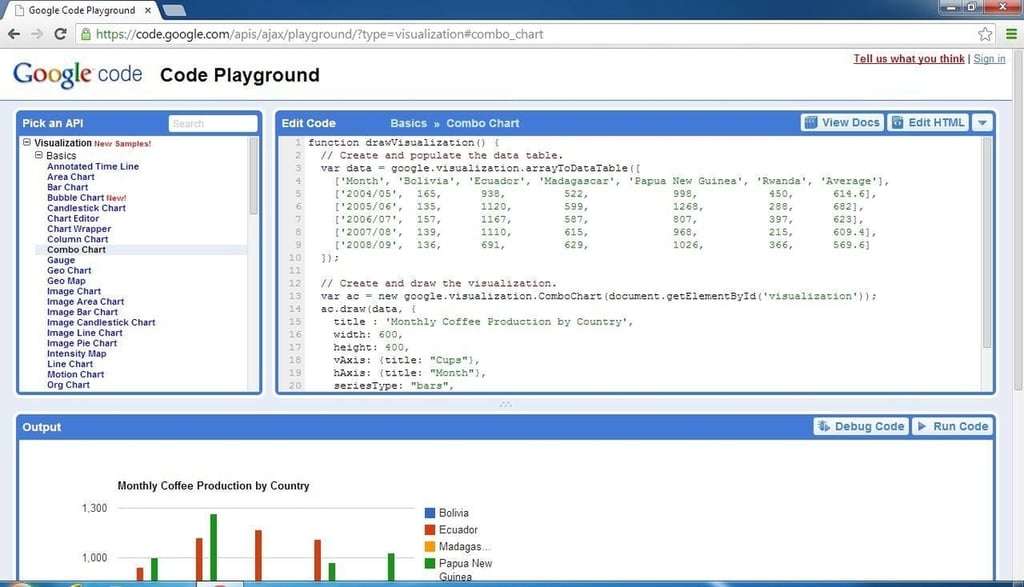The height and width of the screenshot is (587, 1024).
Task: Click the Google code logo
Action: point(77,74)
